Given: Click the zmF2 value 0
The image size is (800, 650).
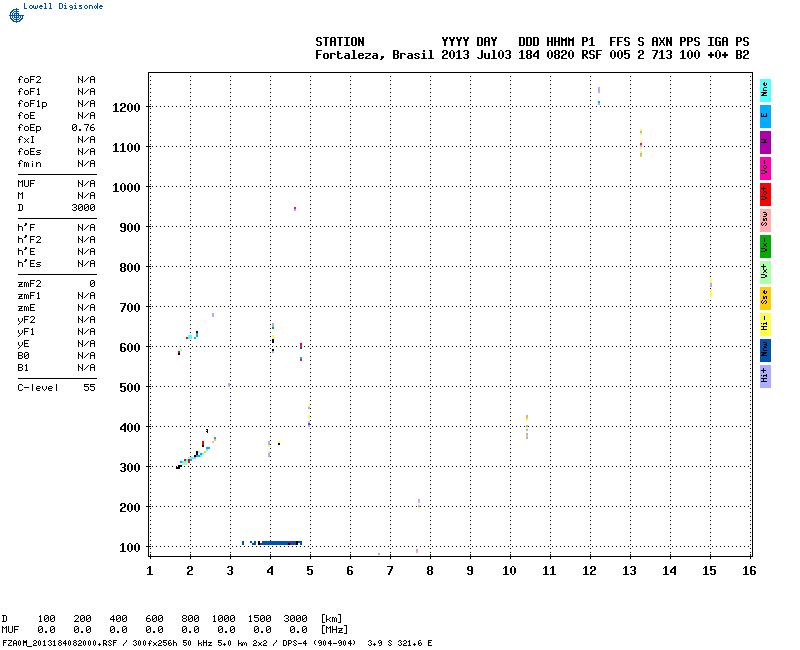Looking at the screenshot, I should click(x=92, y=284).
